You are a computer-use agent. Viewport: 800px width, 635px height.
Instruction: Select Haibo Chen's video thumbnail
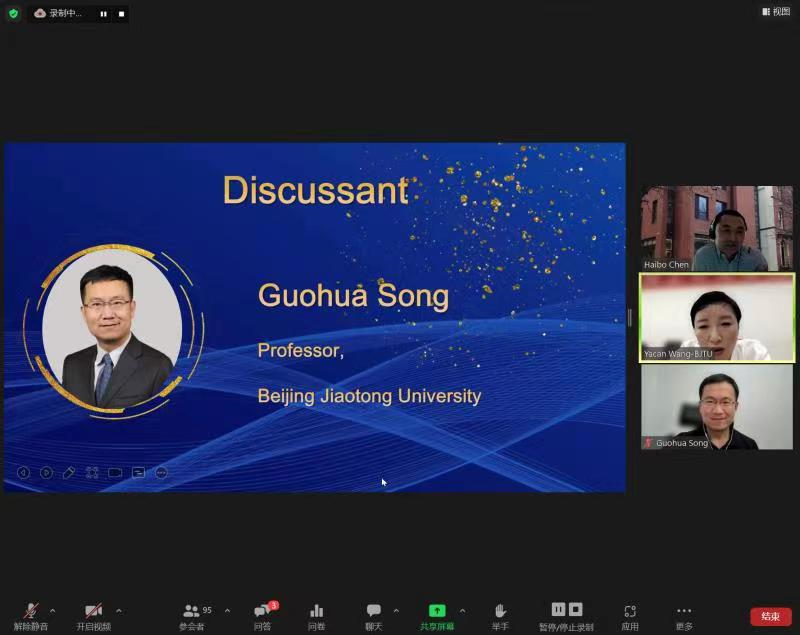tap(717, 228)
